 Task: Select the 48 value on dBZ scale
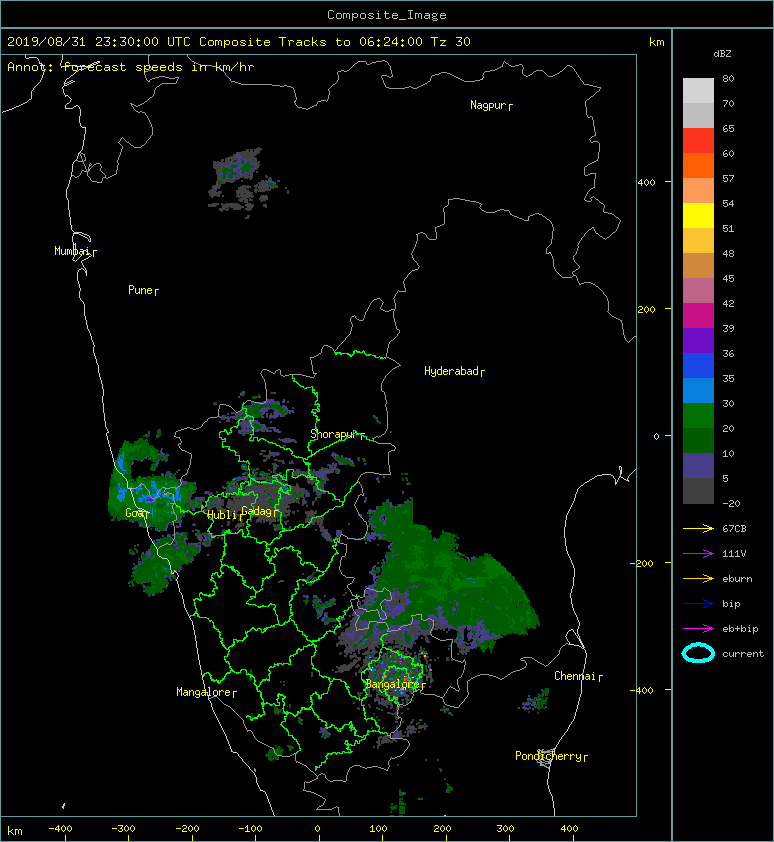[728, 253]
